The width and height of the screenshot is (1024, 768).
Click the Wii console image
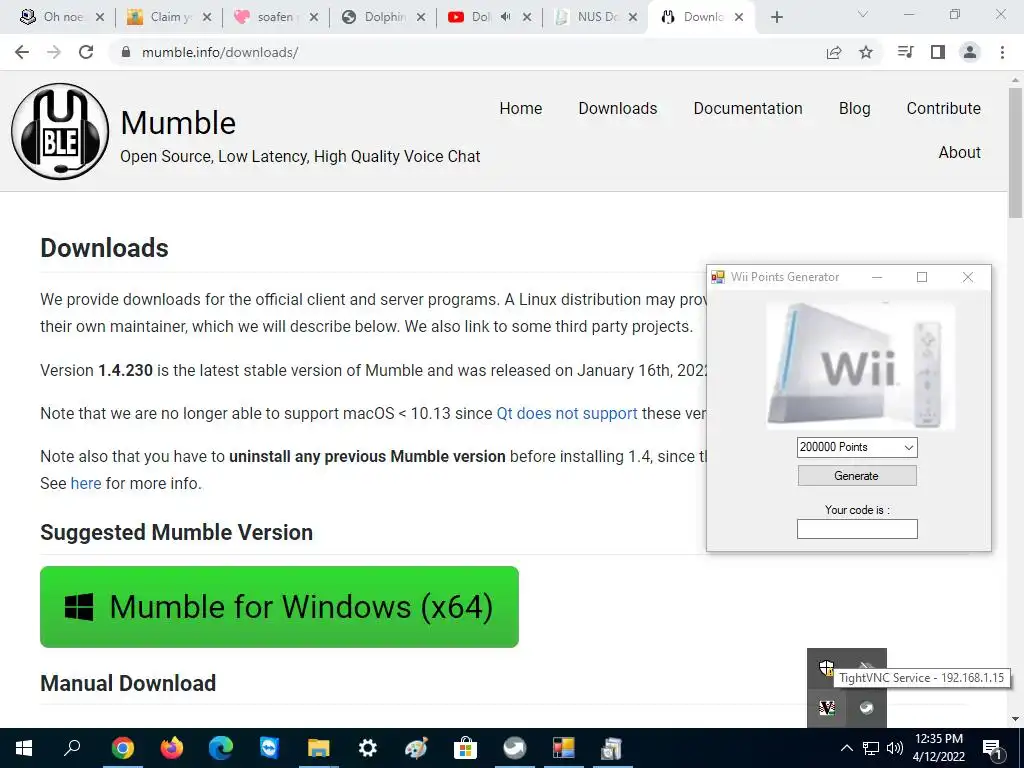[x=860, y=366]
